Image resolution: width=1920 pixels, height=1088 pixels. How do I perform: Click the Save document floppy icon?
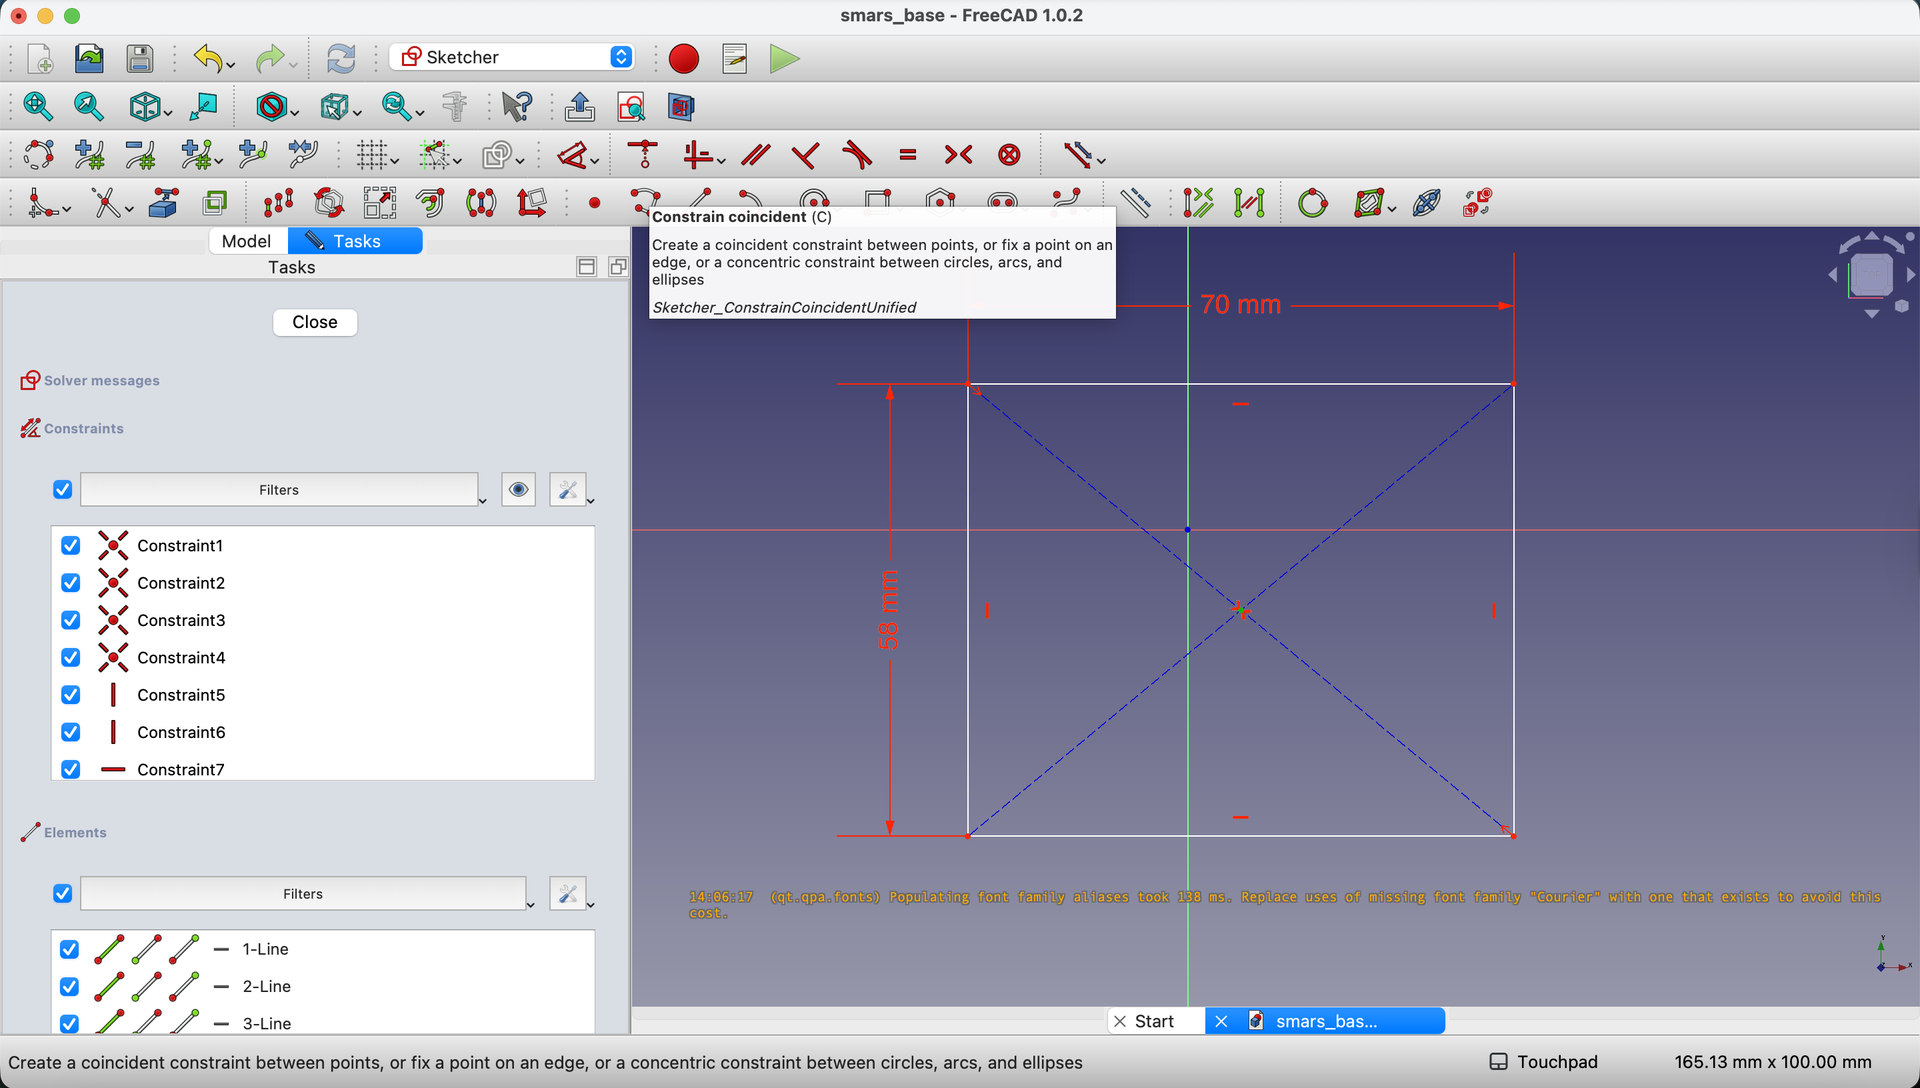[x=140, y=58]
